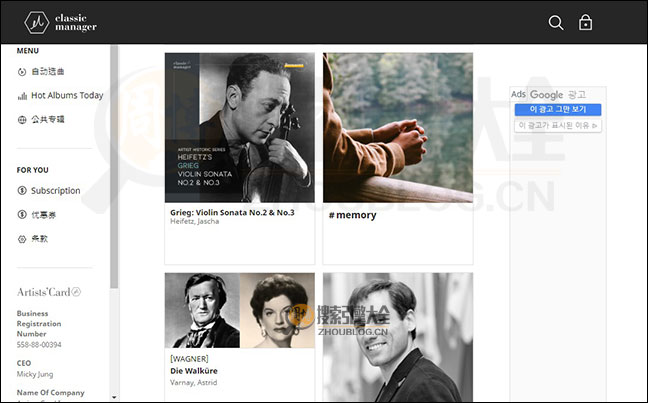
Task: Open Grieg: Violin Sonata No.2 & No.3 title
Action: (x=232, y=212)
